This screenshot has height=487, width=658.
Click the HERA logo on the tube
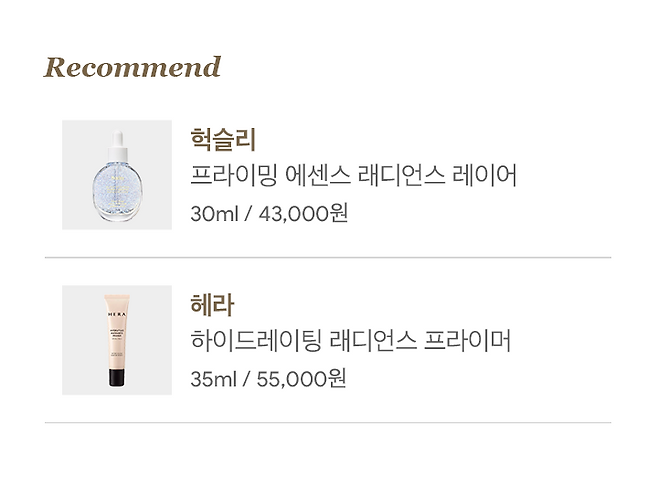coord(117,314)
